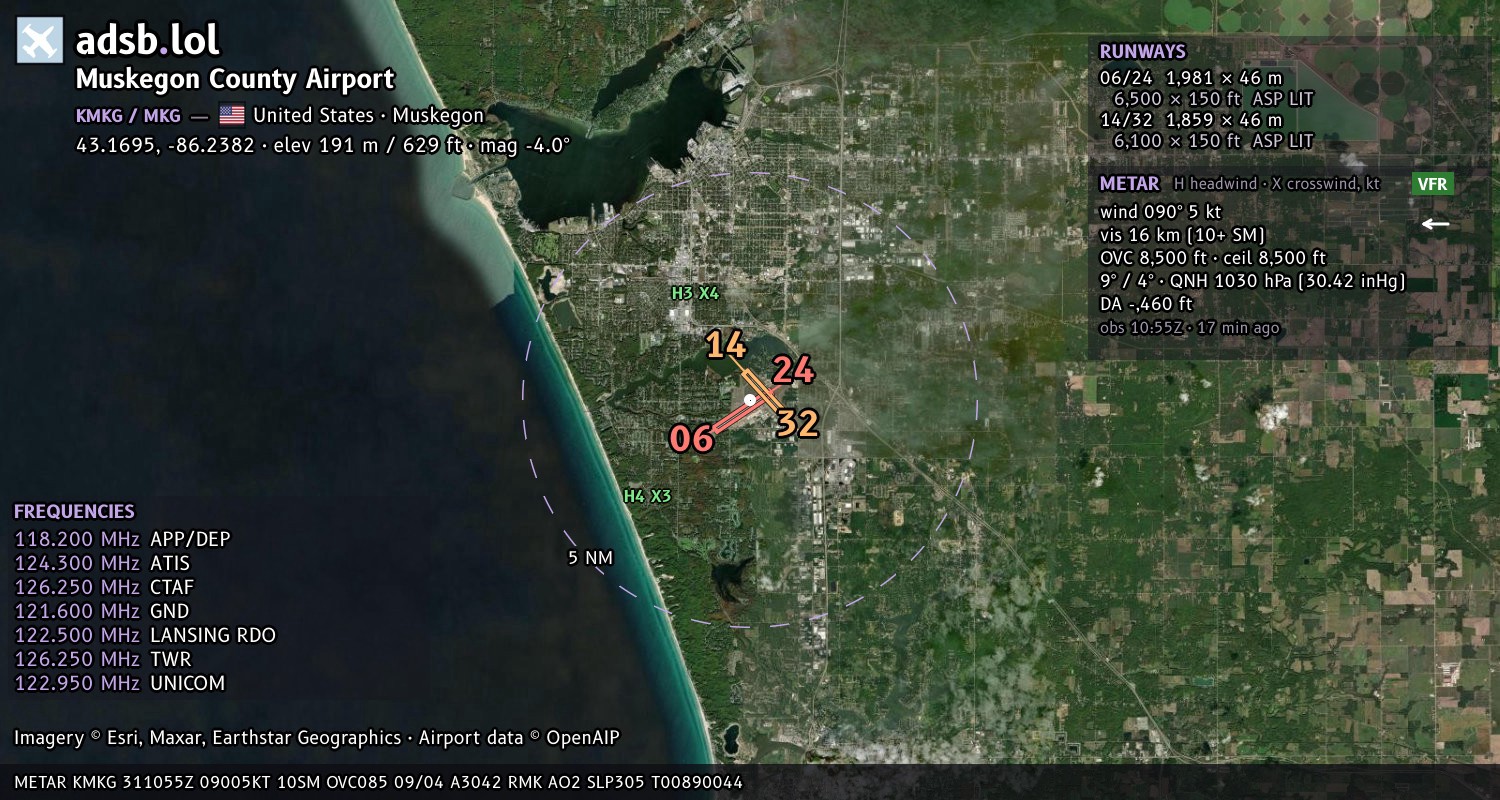Click the OVC 8,500 ft ceiling line
Viewport: 1500px width, 800px height.
(x=1212, y=258)
